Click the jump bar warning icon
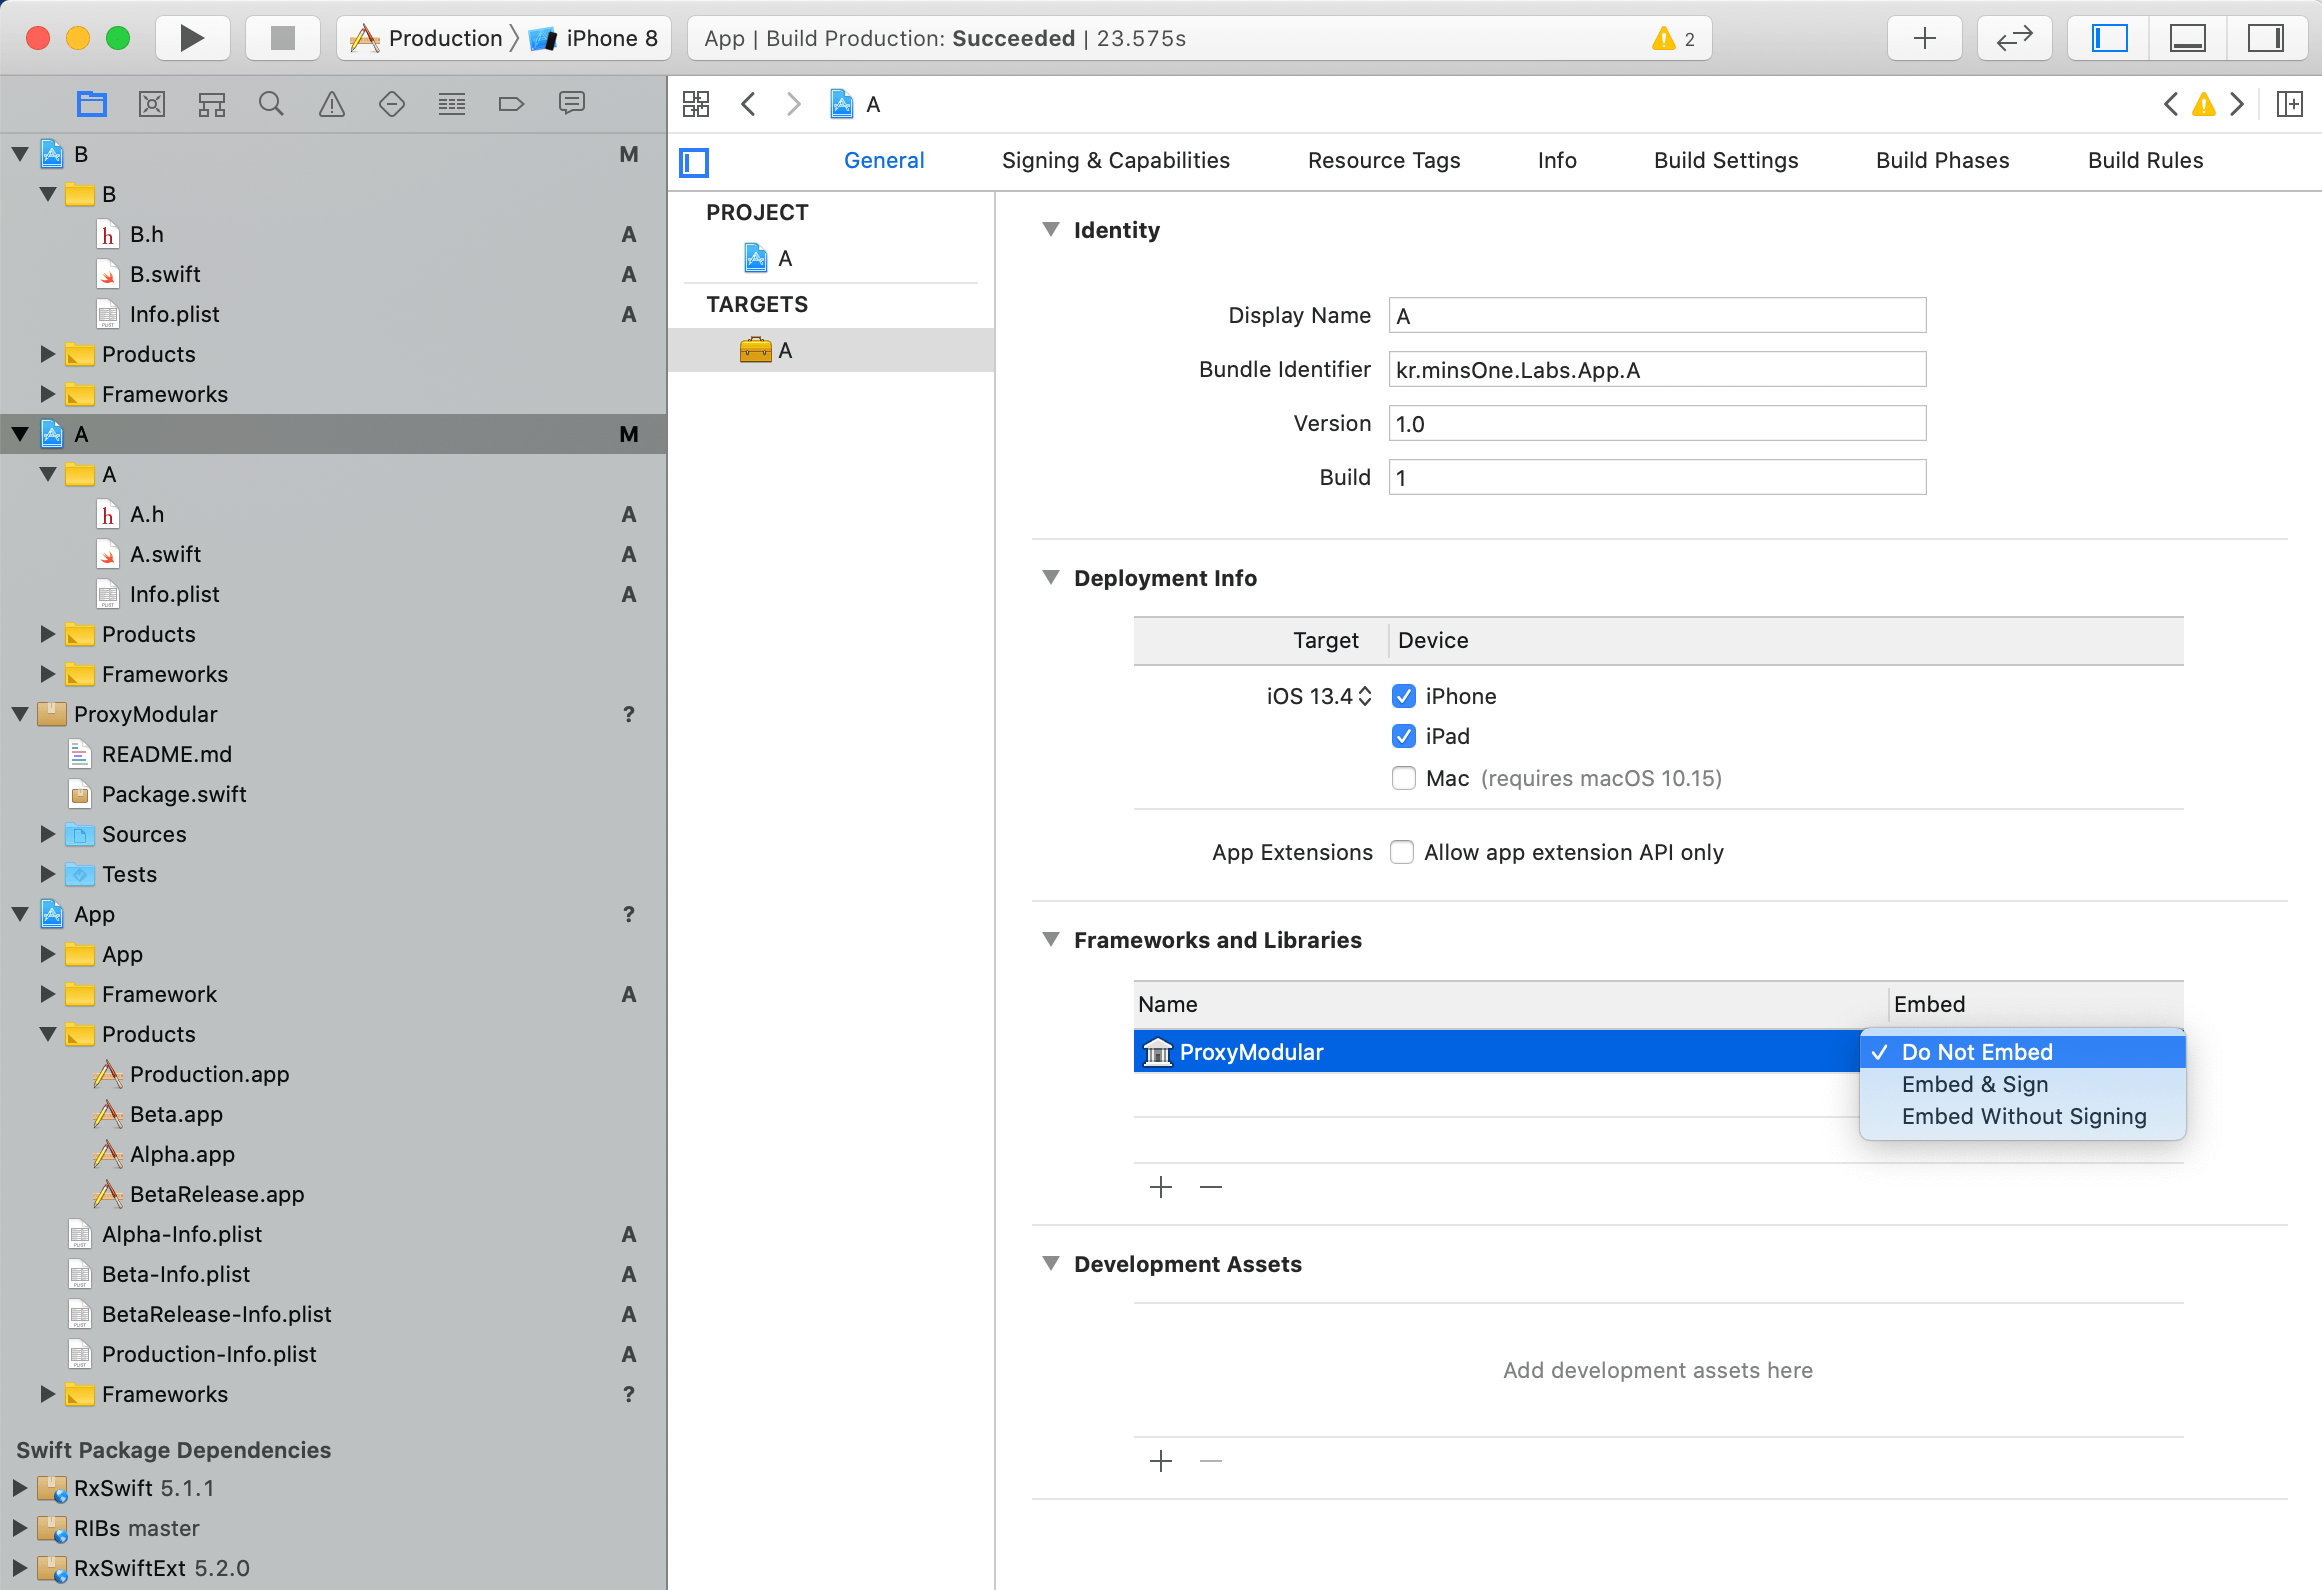Screen dimensions: 2322x1590 pos(2204,104)
